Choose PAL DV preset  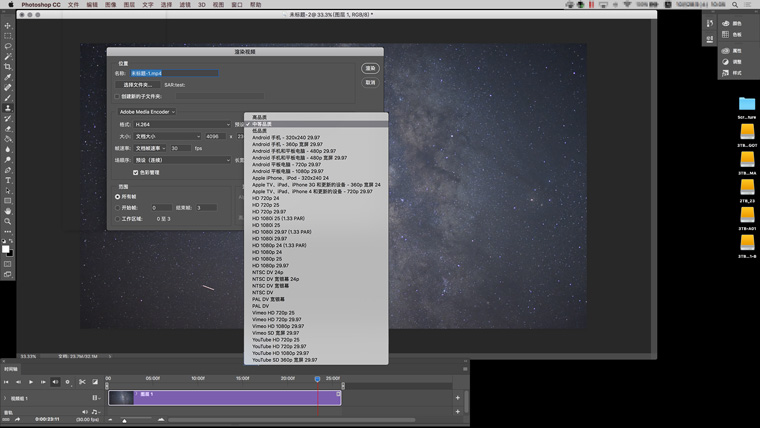tap(260, 306)
